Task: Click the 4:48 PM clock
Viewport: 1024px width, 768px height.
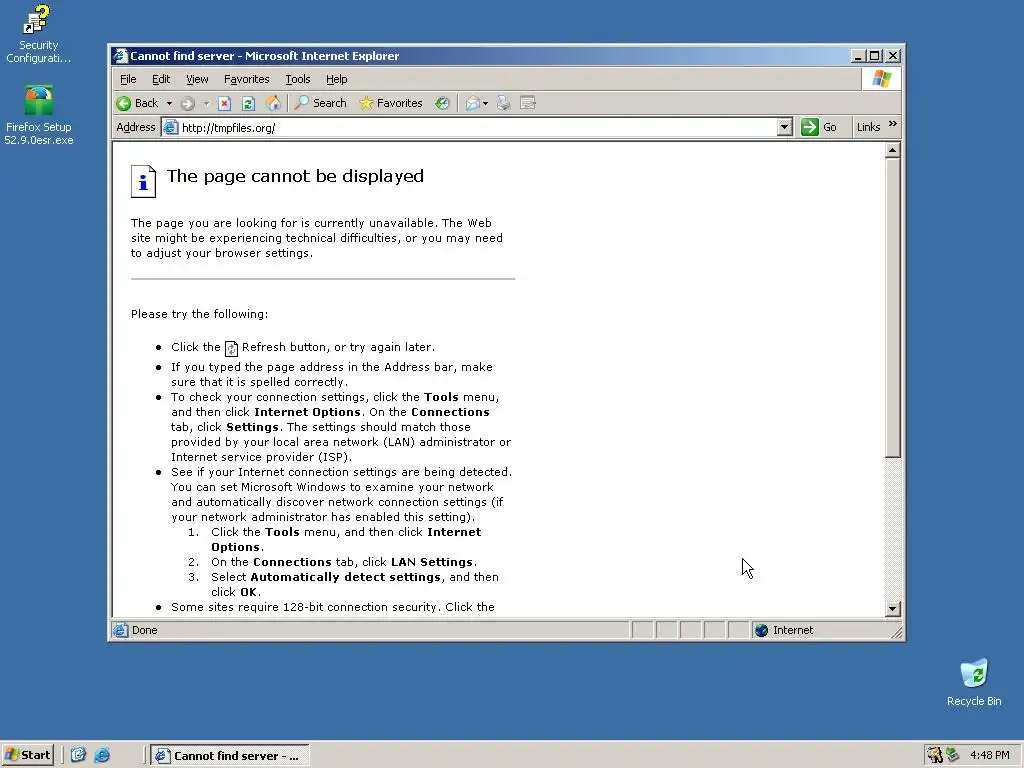Action: coord(990,756)
